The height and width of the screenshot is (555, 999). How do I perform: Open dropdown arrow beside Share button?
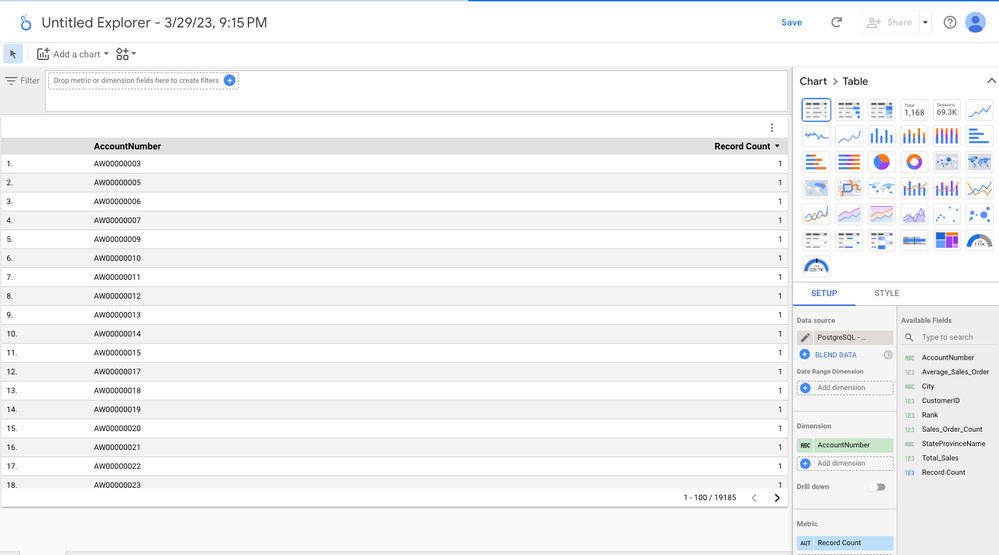925,22
